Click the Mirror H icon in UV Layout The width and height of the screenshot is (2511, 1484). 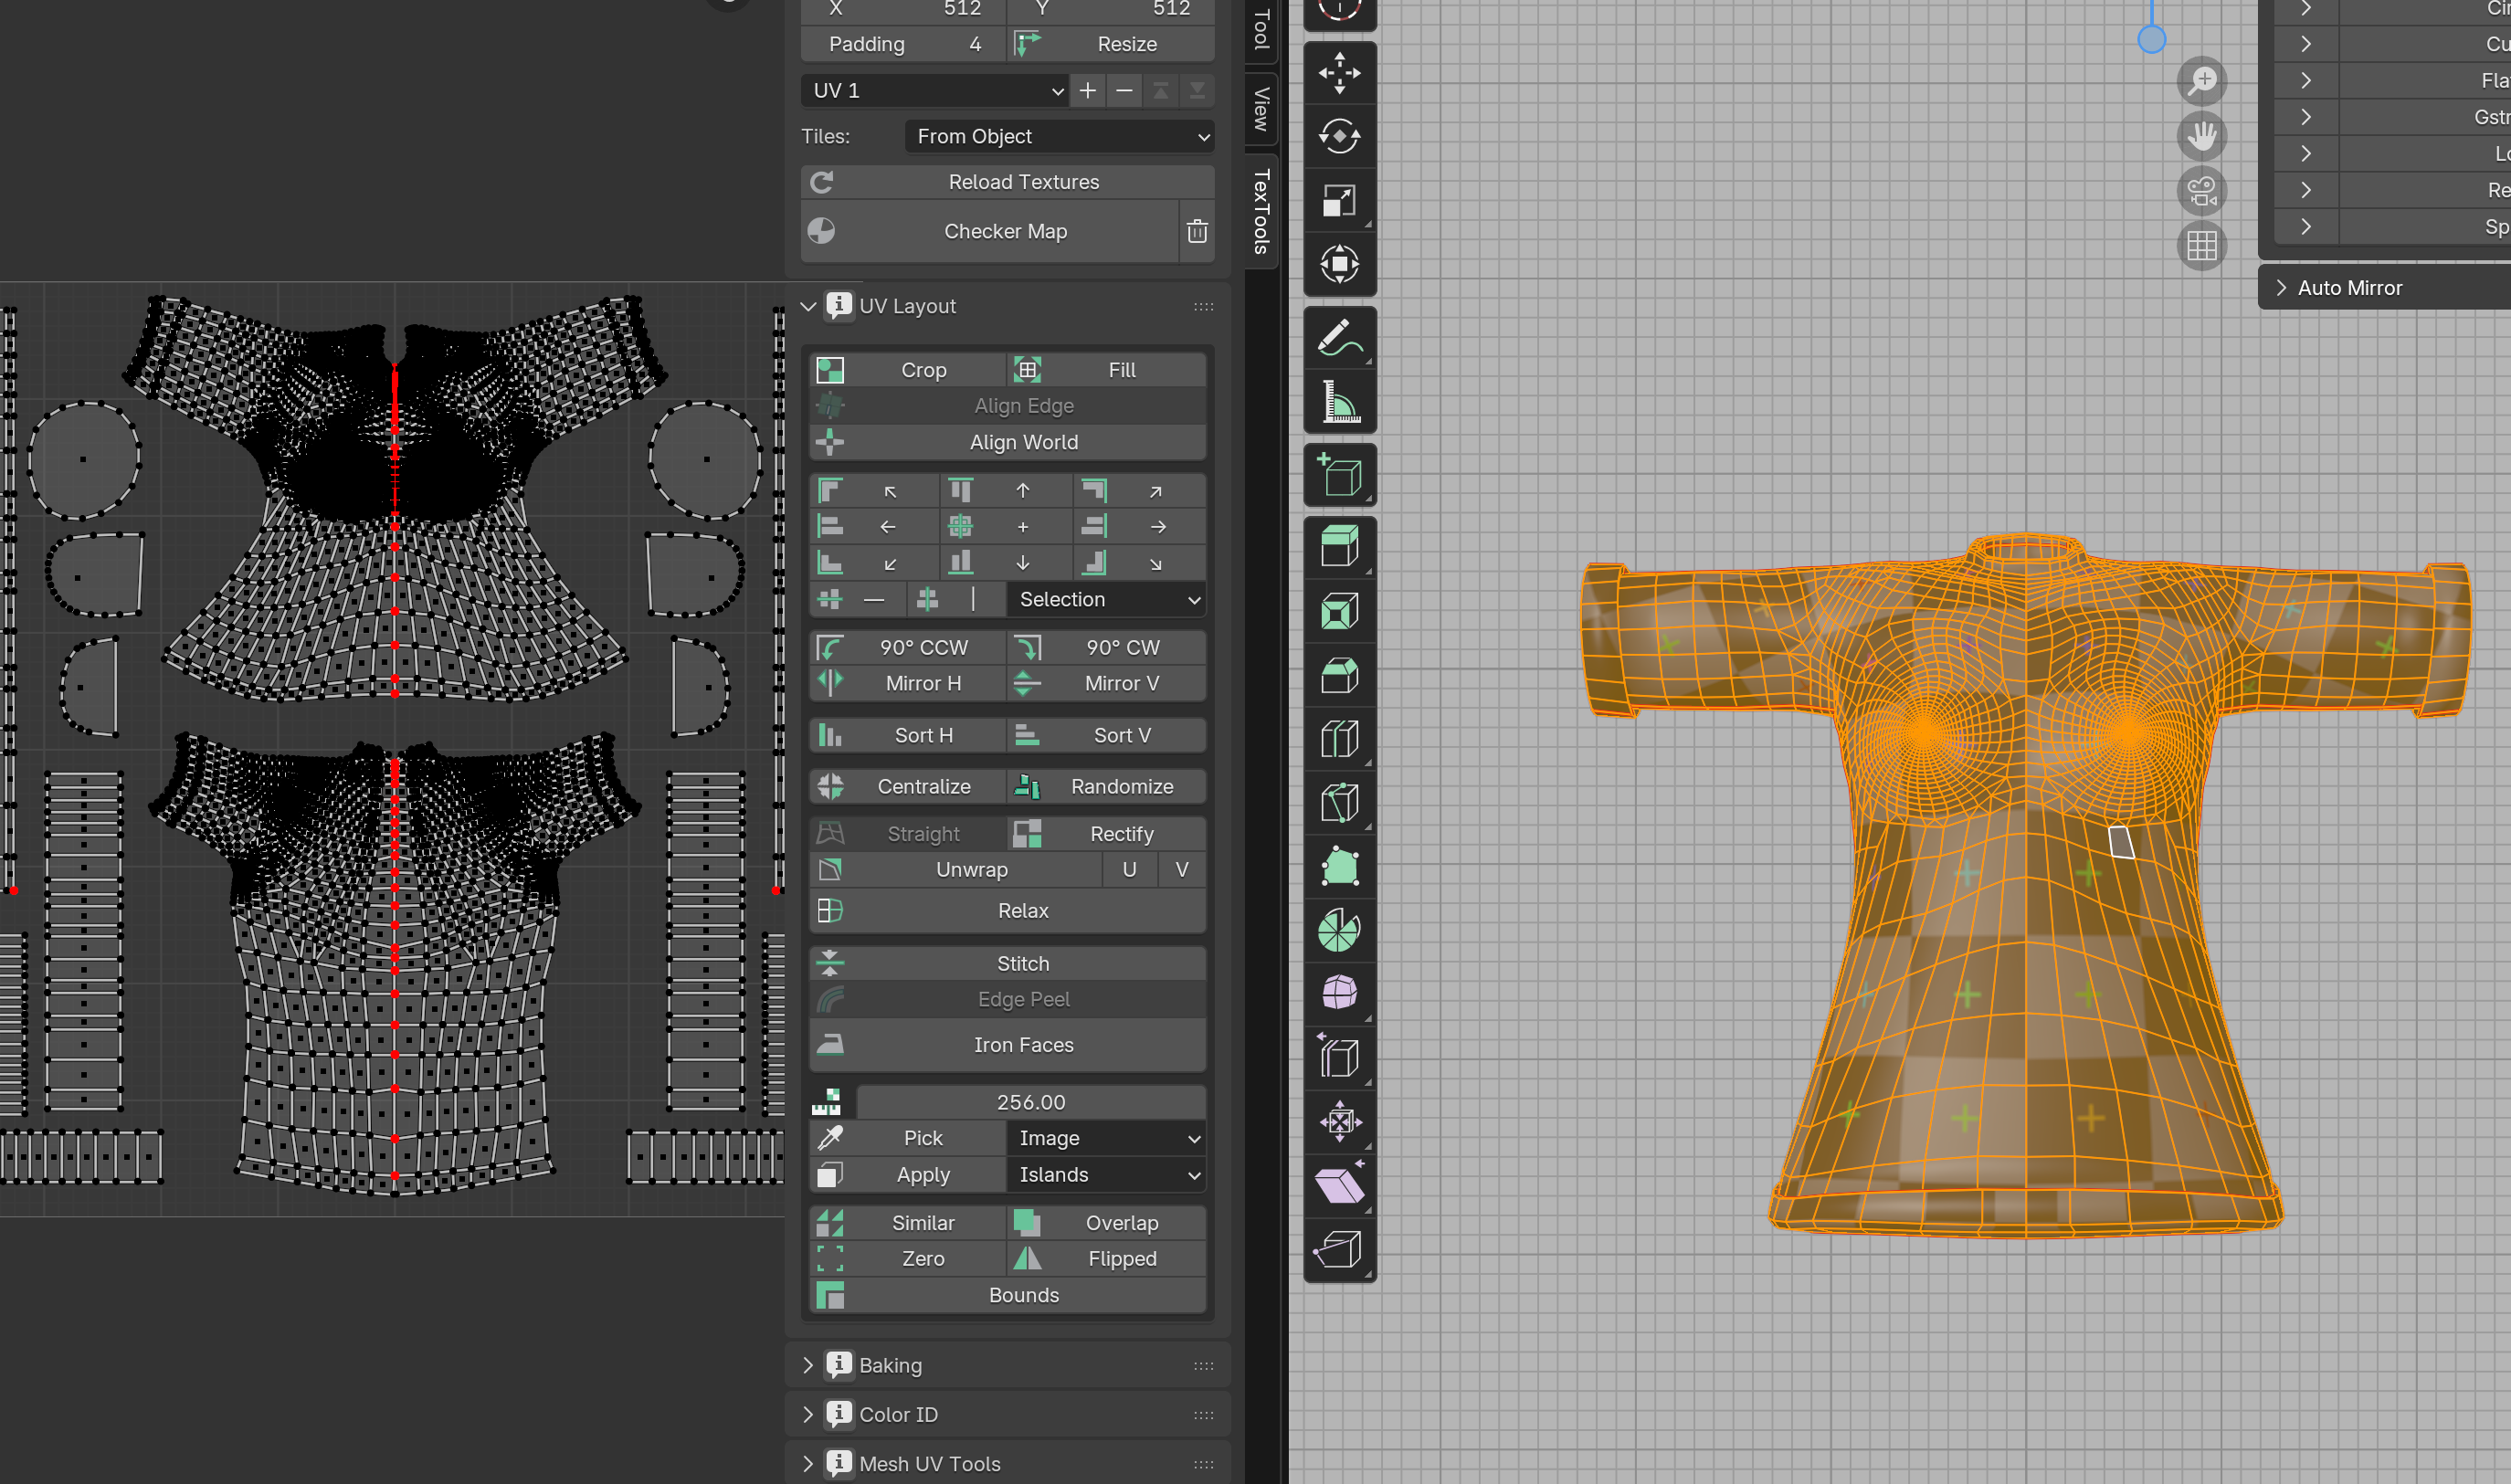(x=830, y=683)
